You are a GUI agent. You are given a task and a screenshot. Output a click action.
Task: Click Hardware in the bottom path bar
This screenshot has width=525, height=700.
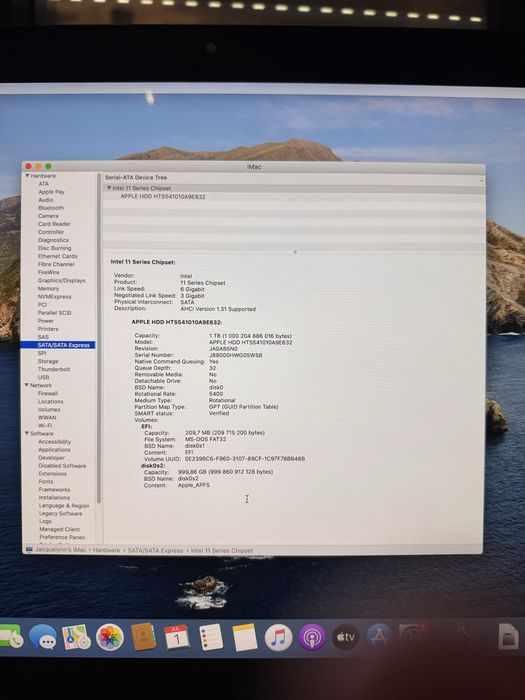point(106,550)
